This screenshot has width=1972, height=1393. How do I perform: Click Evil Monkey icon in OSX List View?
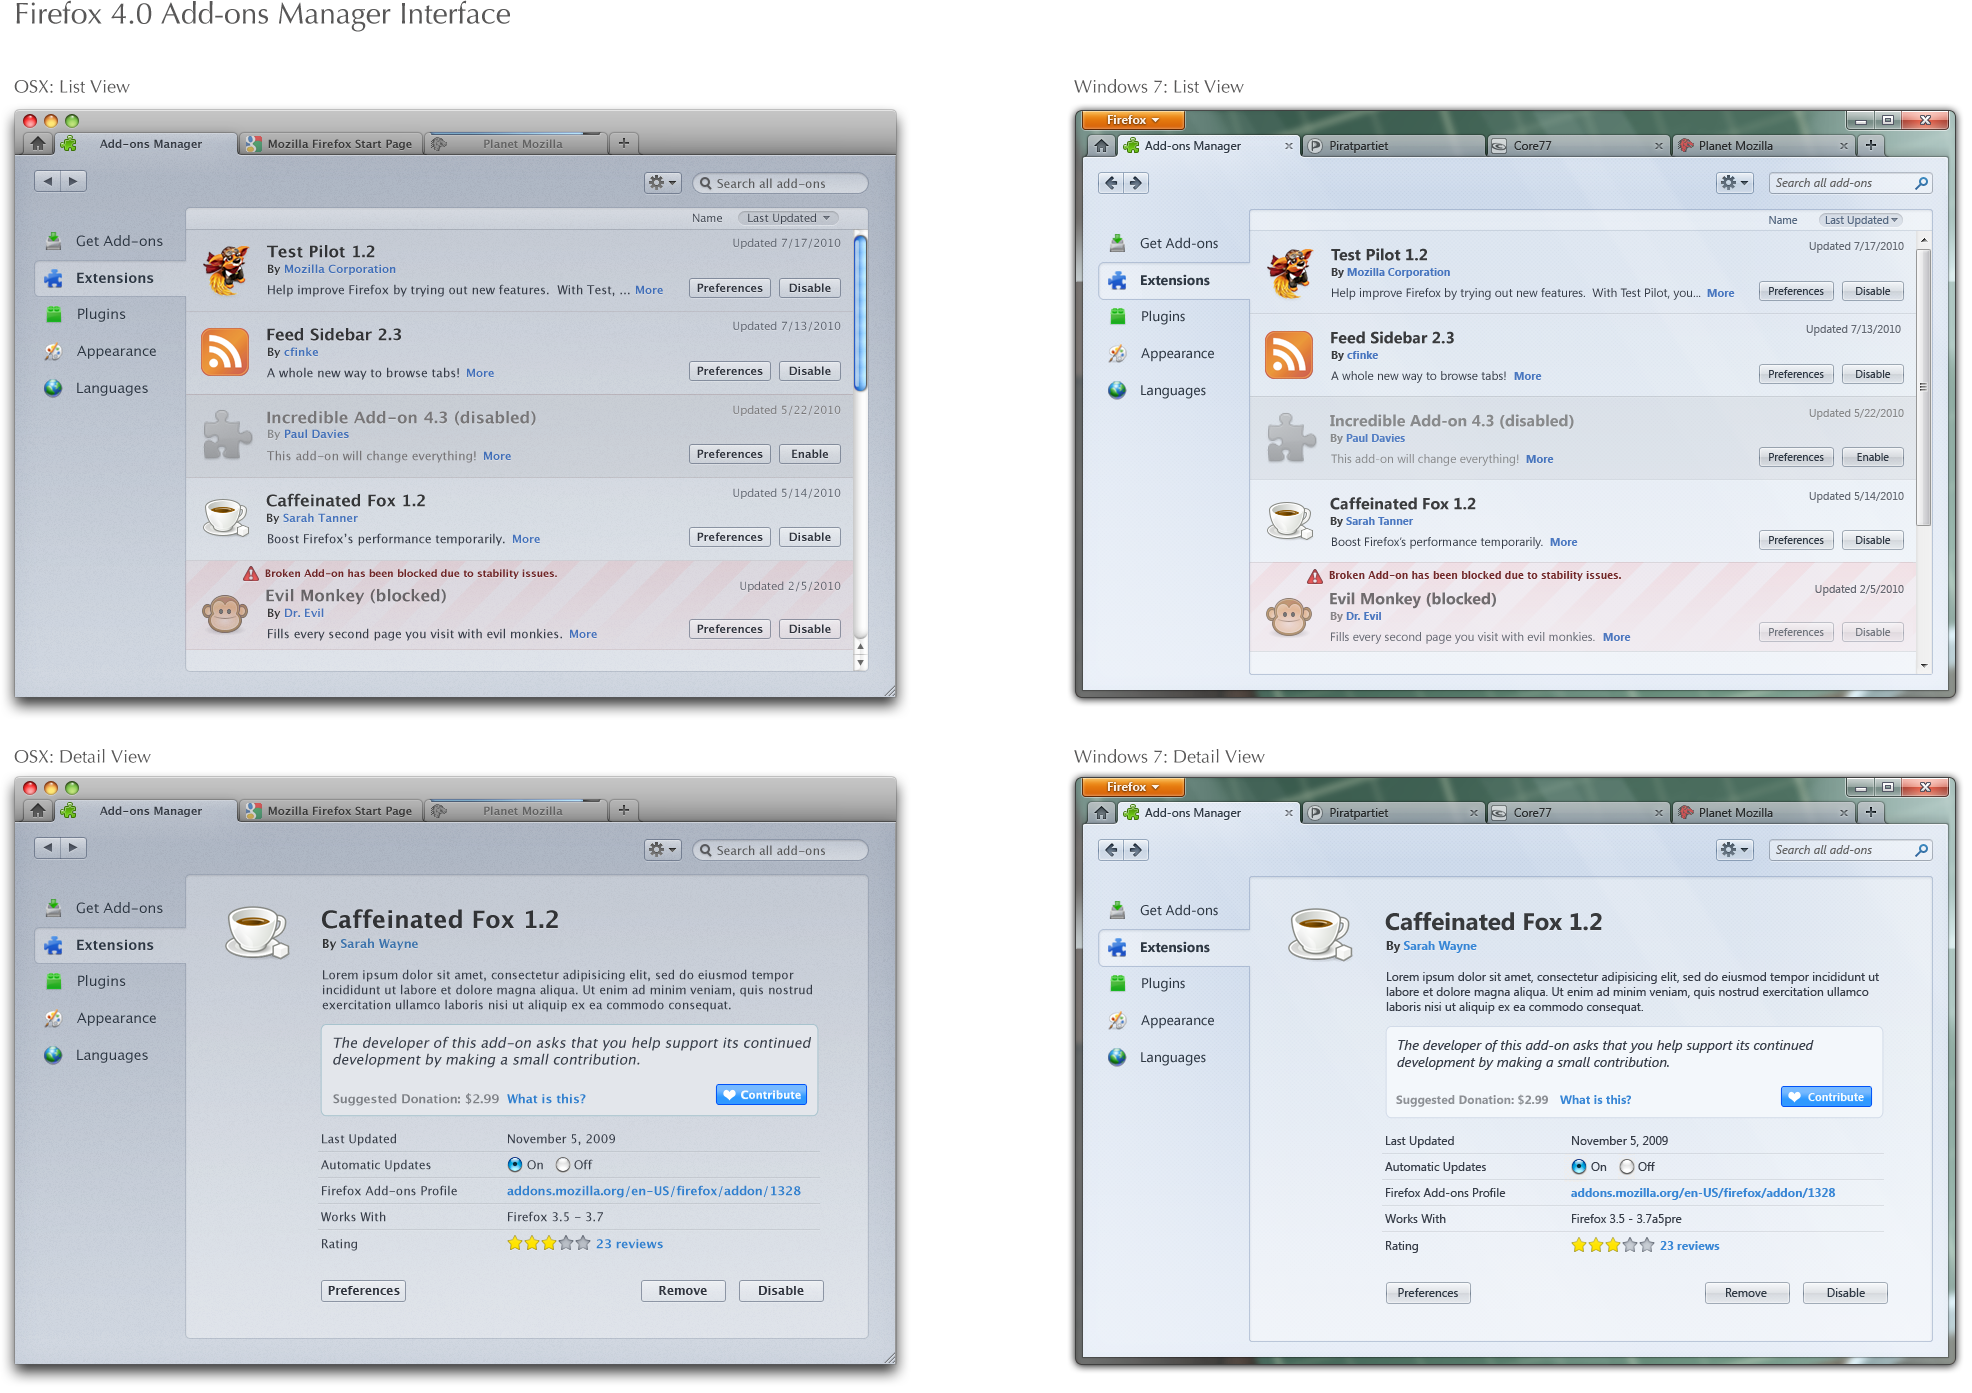coord(225,613)
